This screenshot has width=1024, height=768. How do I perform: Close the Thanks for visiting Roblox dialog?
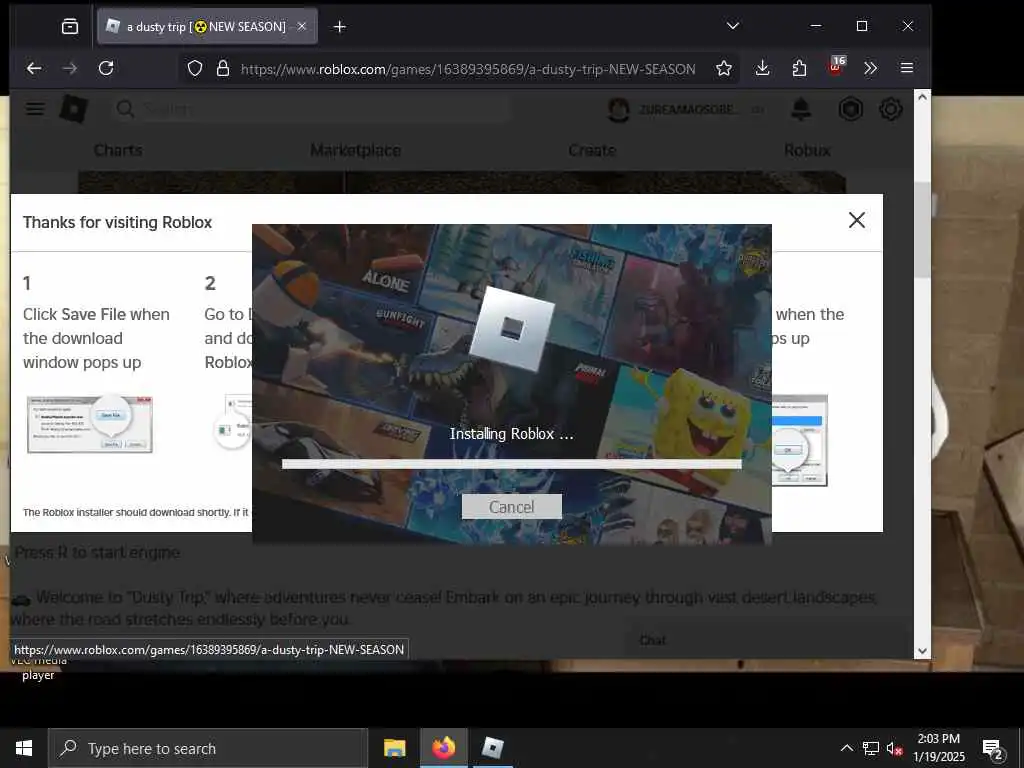pyautogui.click(x=856, y=220)
